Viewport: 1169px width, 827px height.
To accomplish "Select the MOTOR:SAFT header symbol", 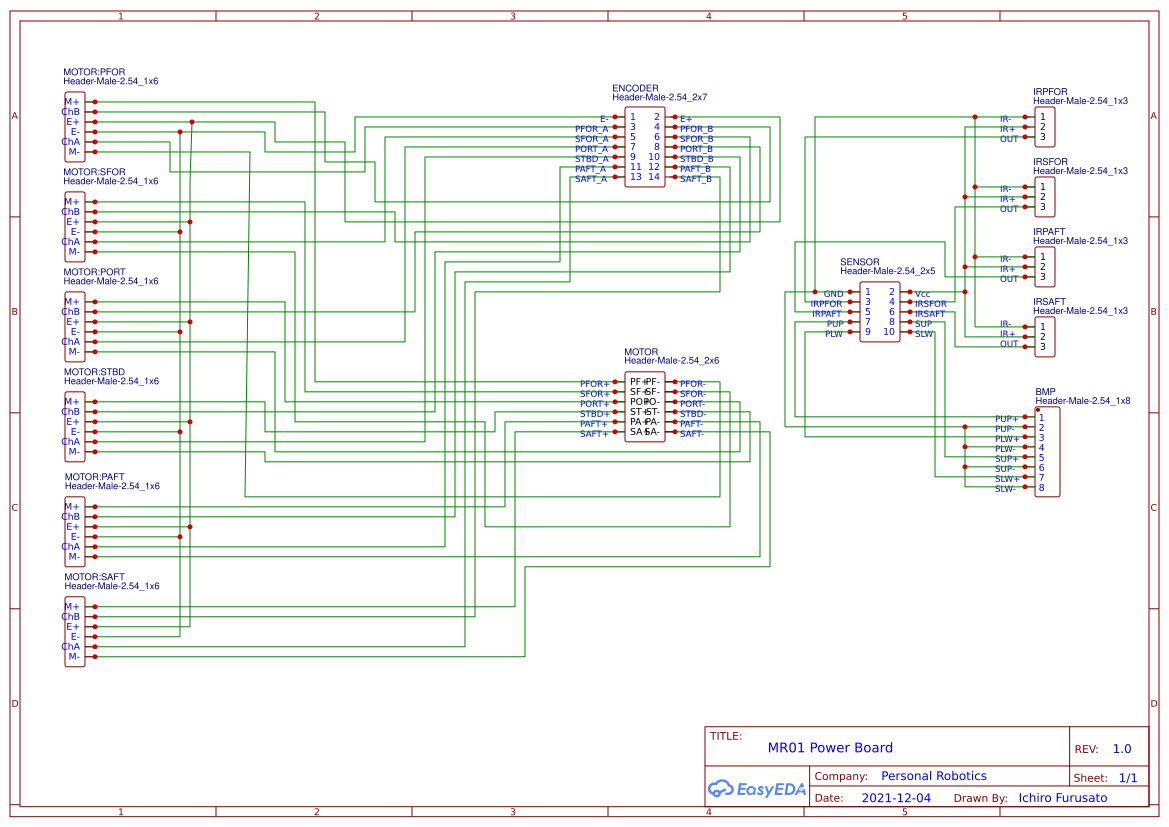I will click(x=74, y=630).
